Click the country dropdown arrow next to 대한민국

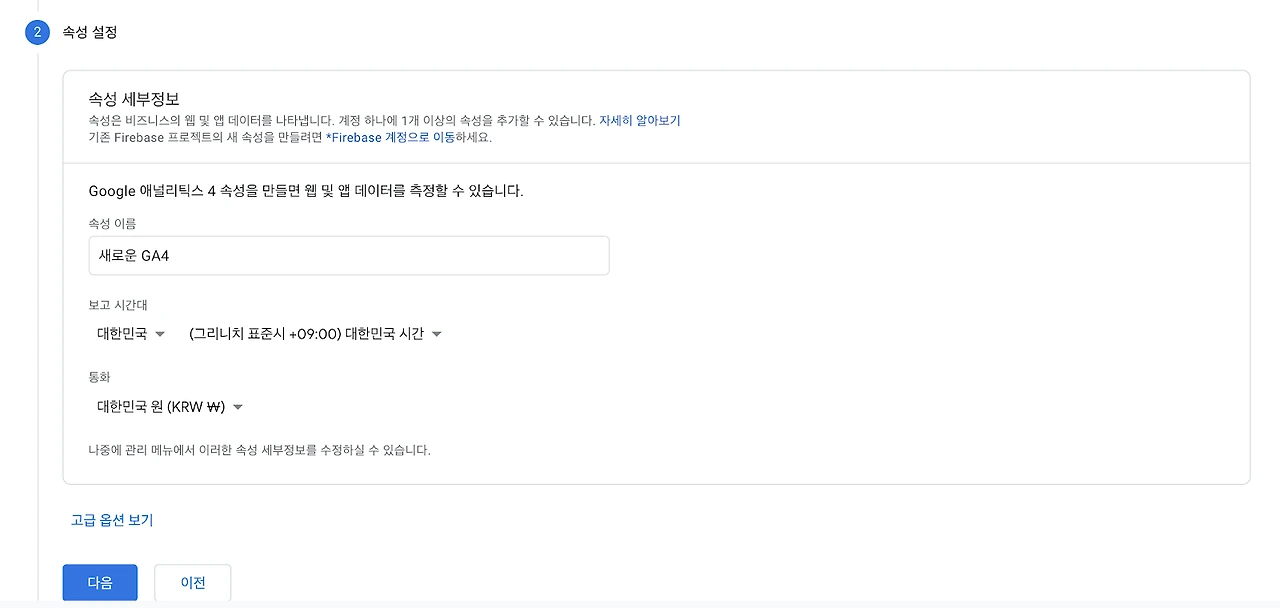coord(160,334)
